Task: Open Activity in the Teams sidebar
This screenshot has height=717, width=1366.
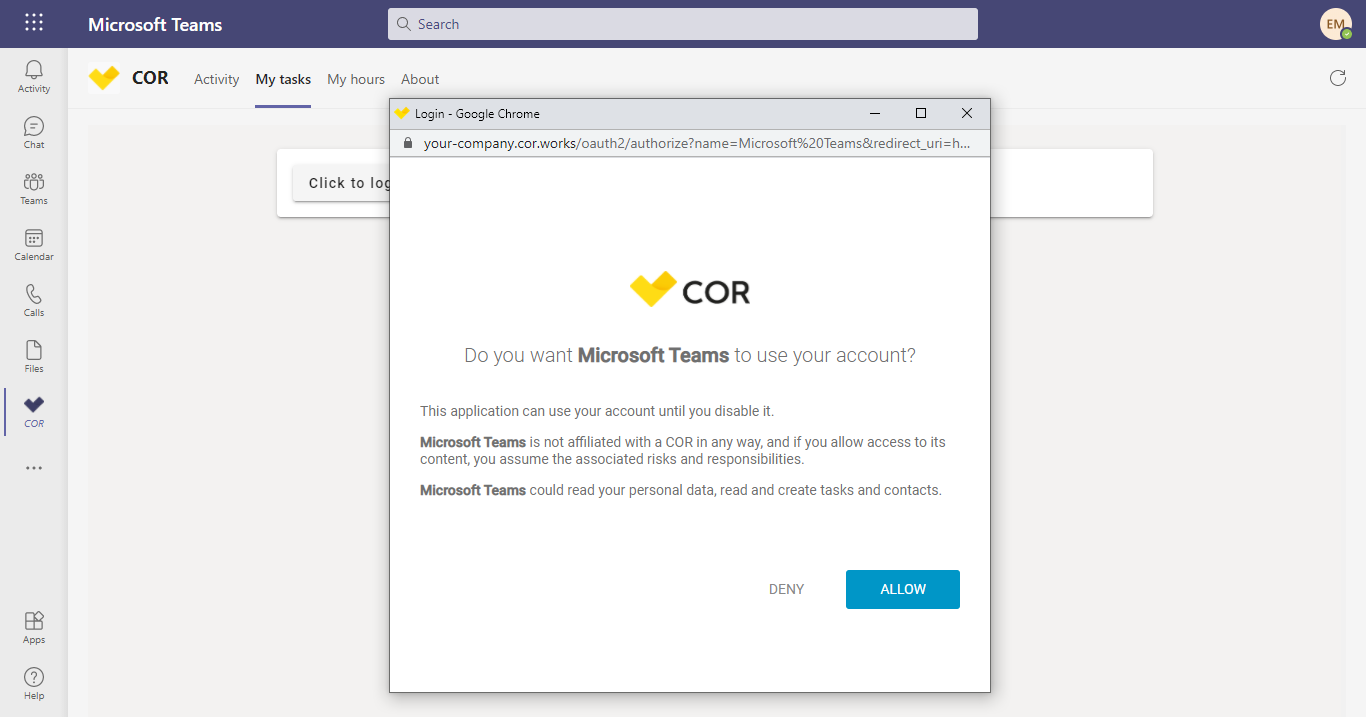Action: point(34,76)
